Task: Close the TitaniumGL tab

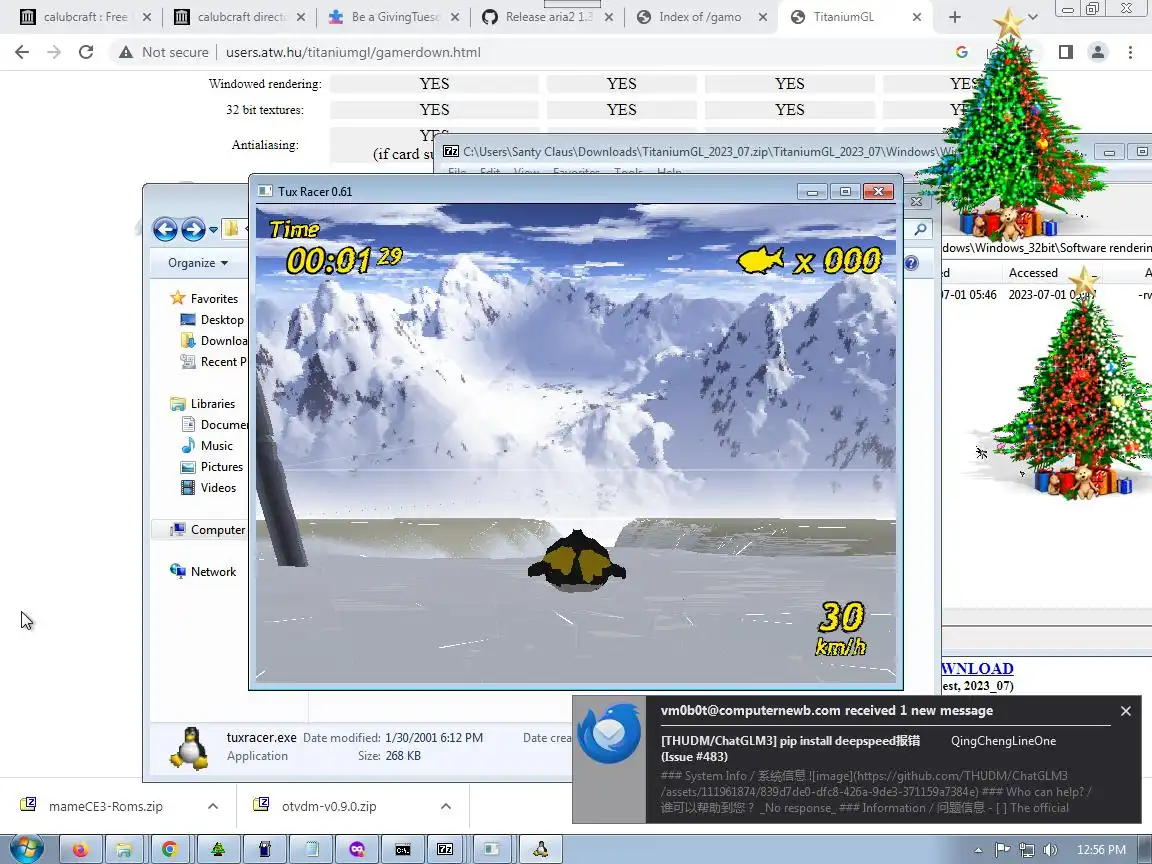Action: click(916, 17)
